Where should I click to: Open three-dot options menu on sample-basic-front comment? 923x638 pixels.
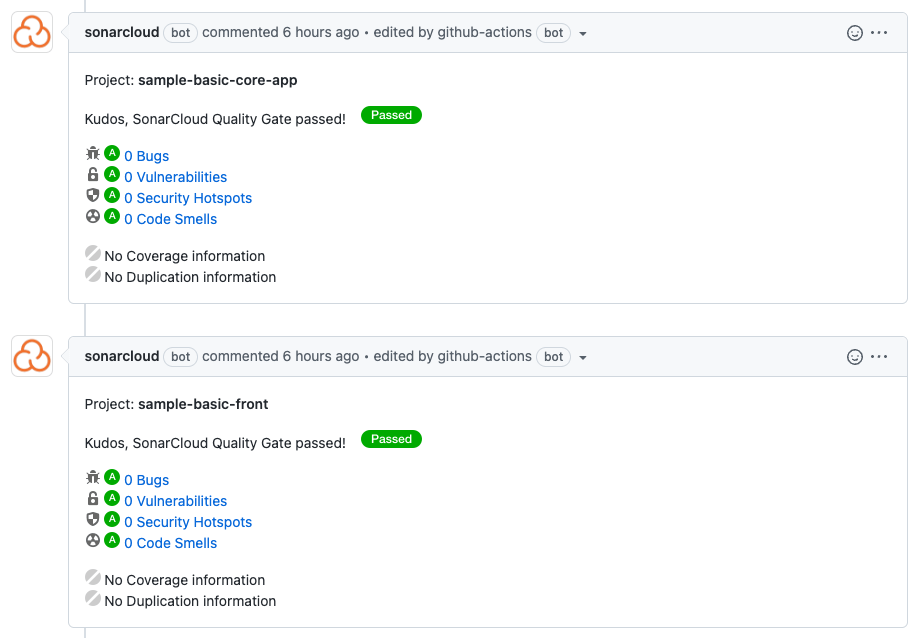tap(879, 356)
